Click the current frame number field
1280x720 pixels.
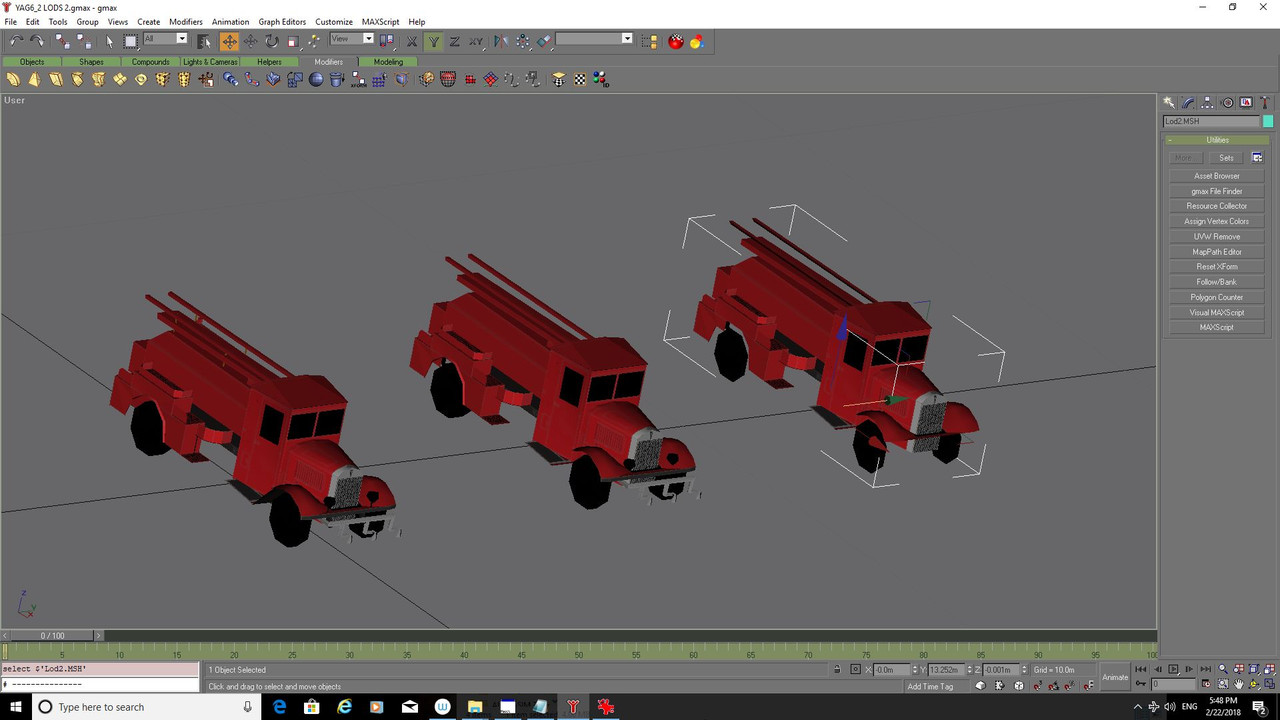point(1174,684)
